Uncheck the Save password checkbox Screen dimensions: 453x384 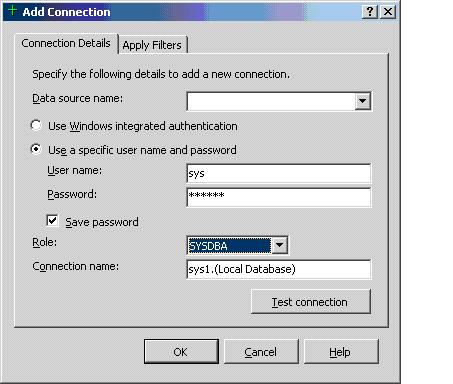(53, 220)
